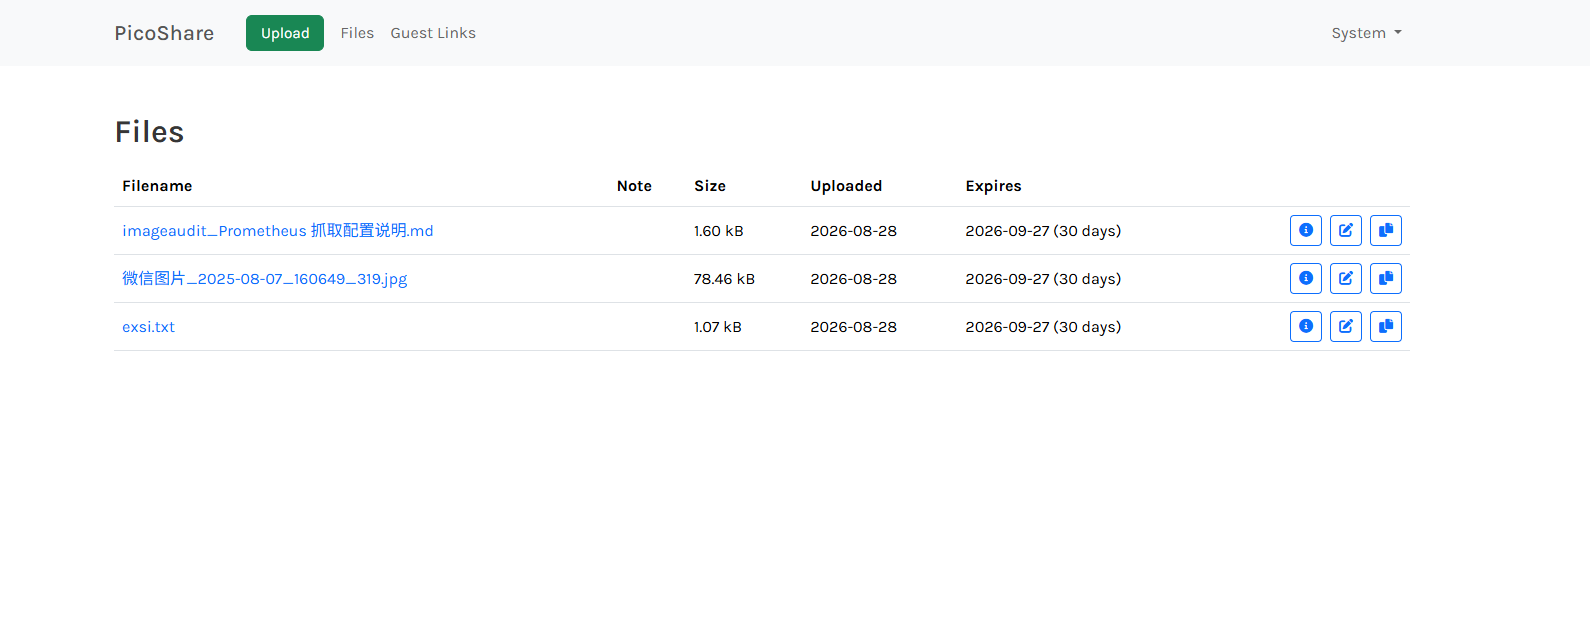Screen dimensions: 1590x637
Task: Edit the imageaudit_Prometheus md file entry
Action: 1346,231
